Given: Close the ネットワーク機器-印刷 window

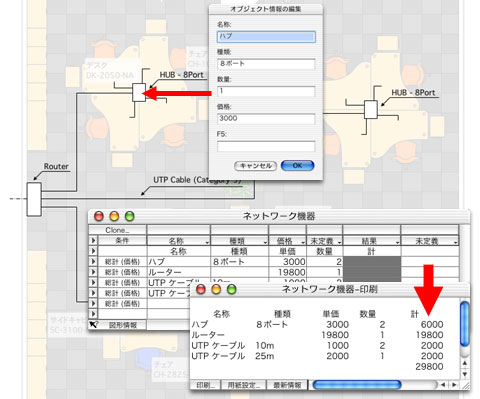Looking at the screenshot, I should 201,289.
